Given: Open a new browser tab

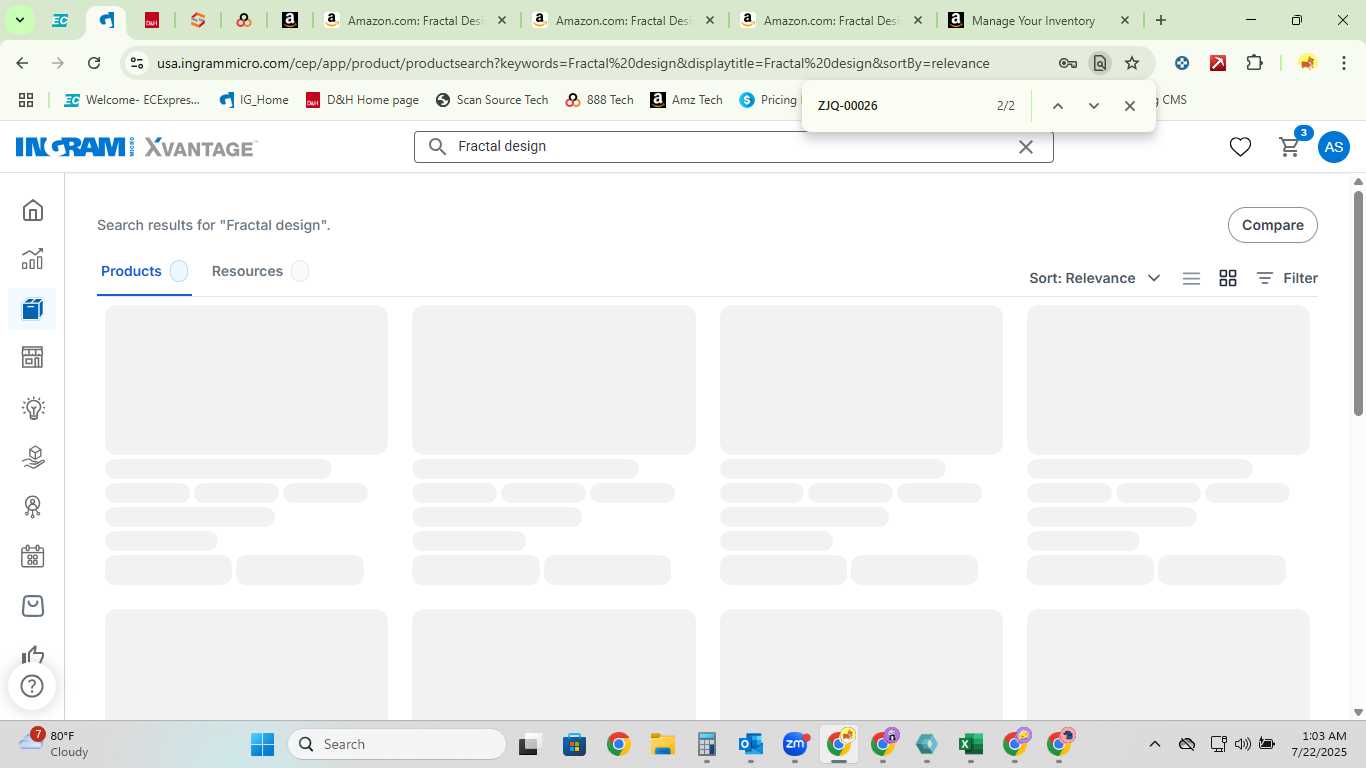Looking at the screenshot, I should tap(1160, 20).
